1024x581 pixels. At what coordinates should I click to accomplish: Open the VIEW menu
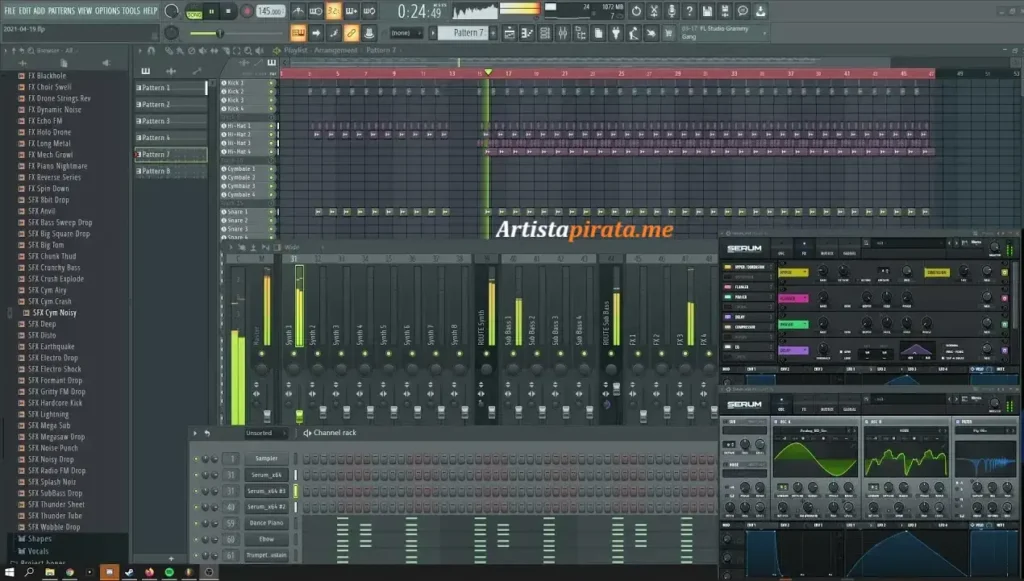85,10
